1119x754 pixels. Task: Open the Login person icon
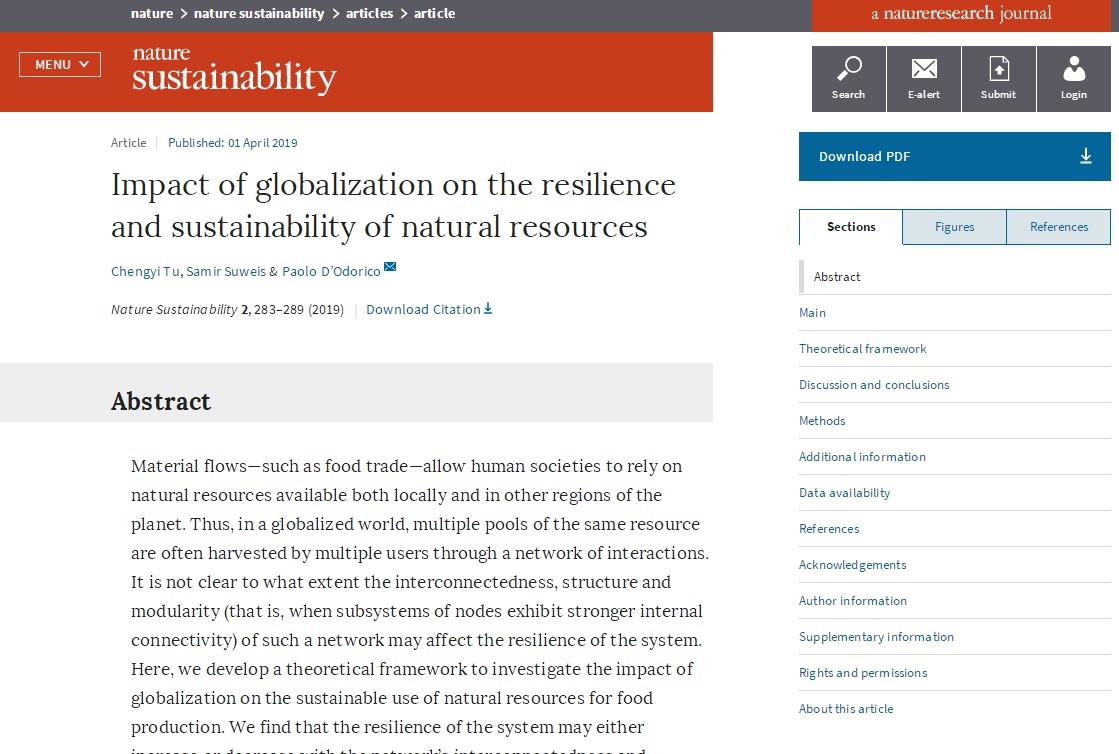1074,68
